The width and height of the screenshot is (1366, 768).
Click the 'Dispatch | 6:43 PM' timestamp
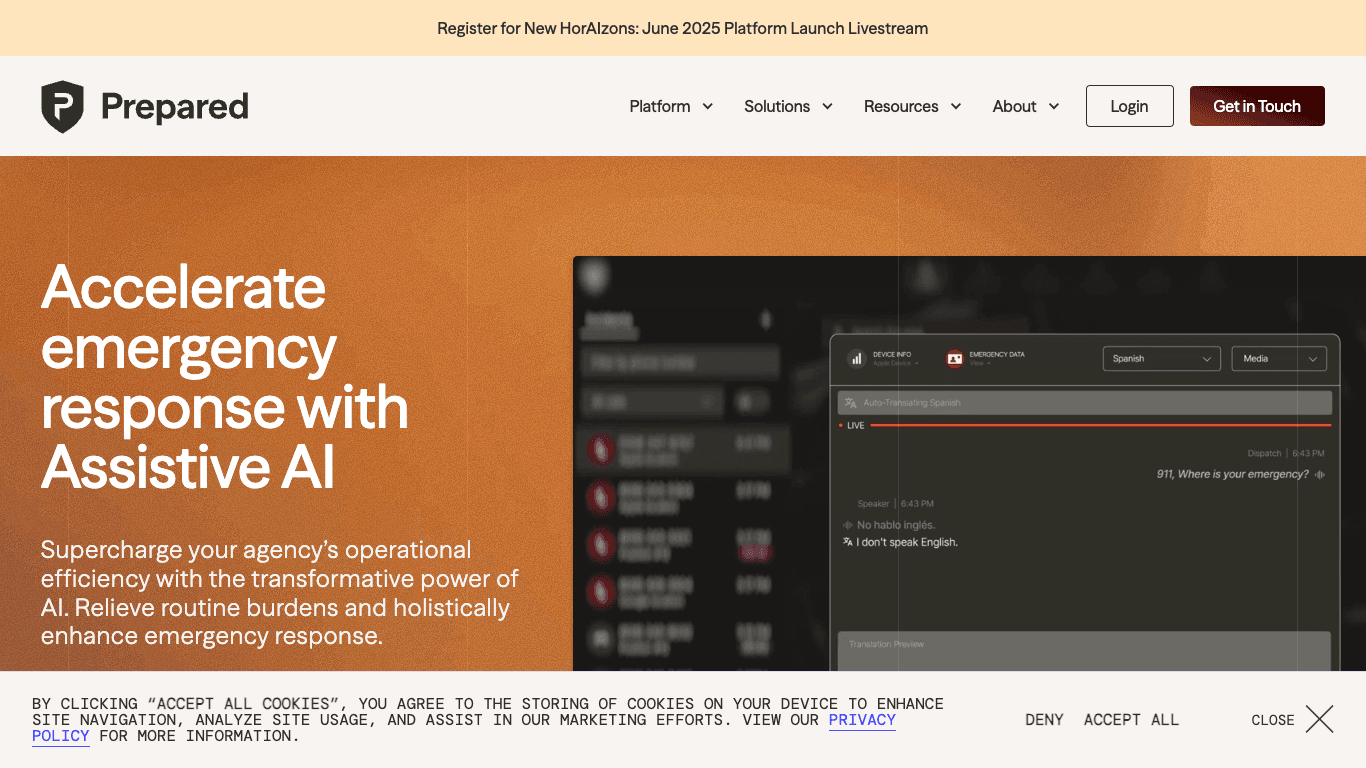[x=1286, y=453]
